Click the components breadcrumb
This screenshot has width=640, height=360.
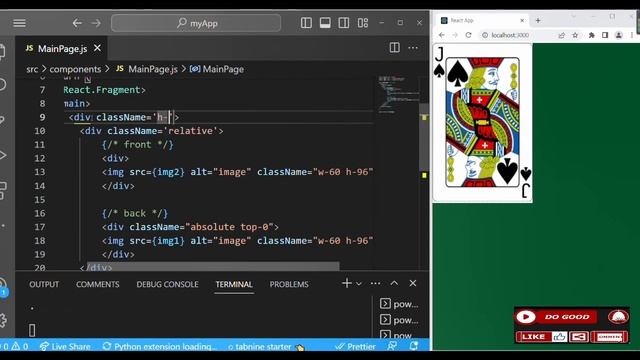(x=75, y=69)
